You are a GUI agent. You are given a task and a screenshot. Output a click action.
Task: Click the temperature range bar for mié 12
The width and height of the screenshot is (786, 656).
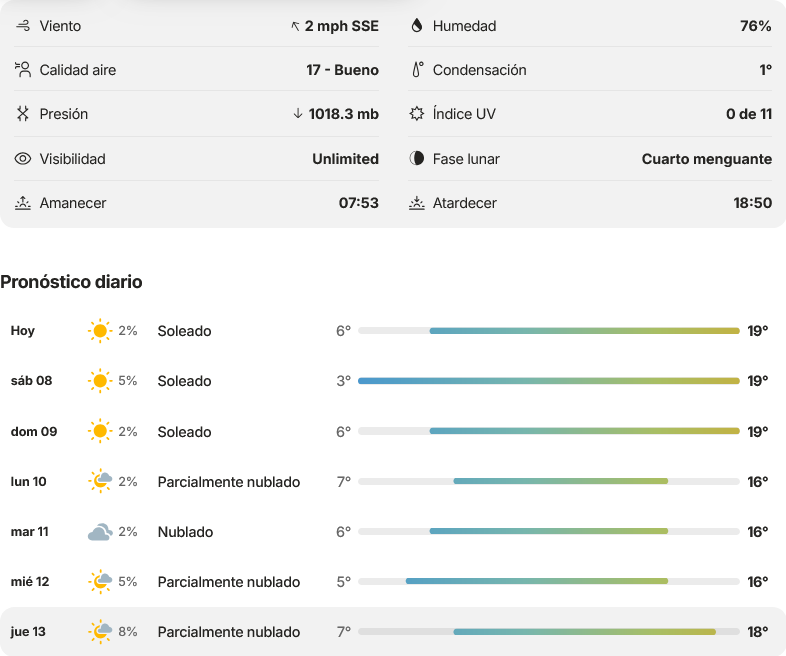tap(549, 581)
